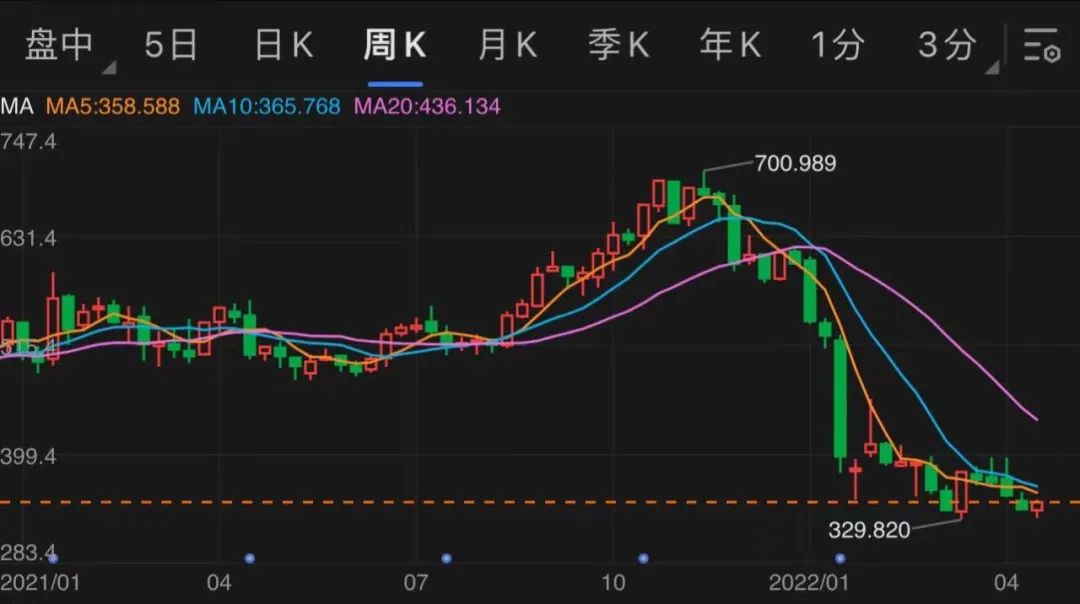Image resolution: width=1080 pixels, height=604 pixels.
Task: Switch to the 日K daily candlestick tab
Action: [x=284, y=46]
